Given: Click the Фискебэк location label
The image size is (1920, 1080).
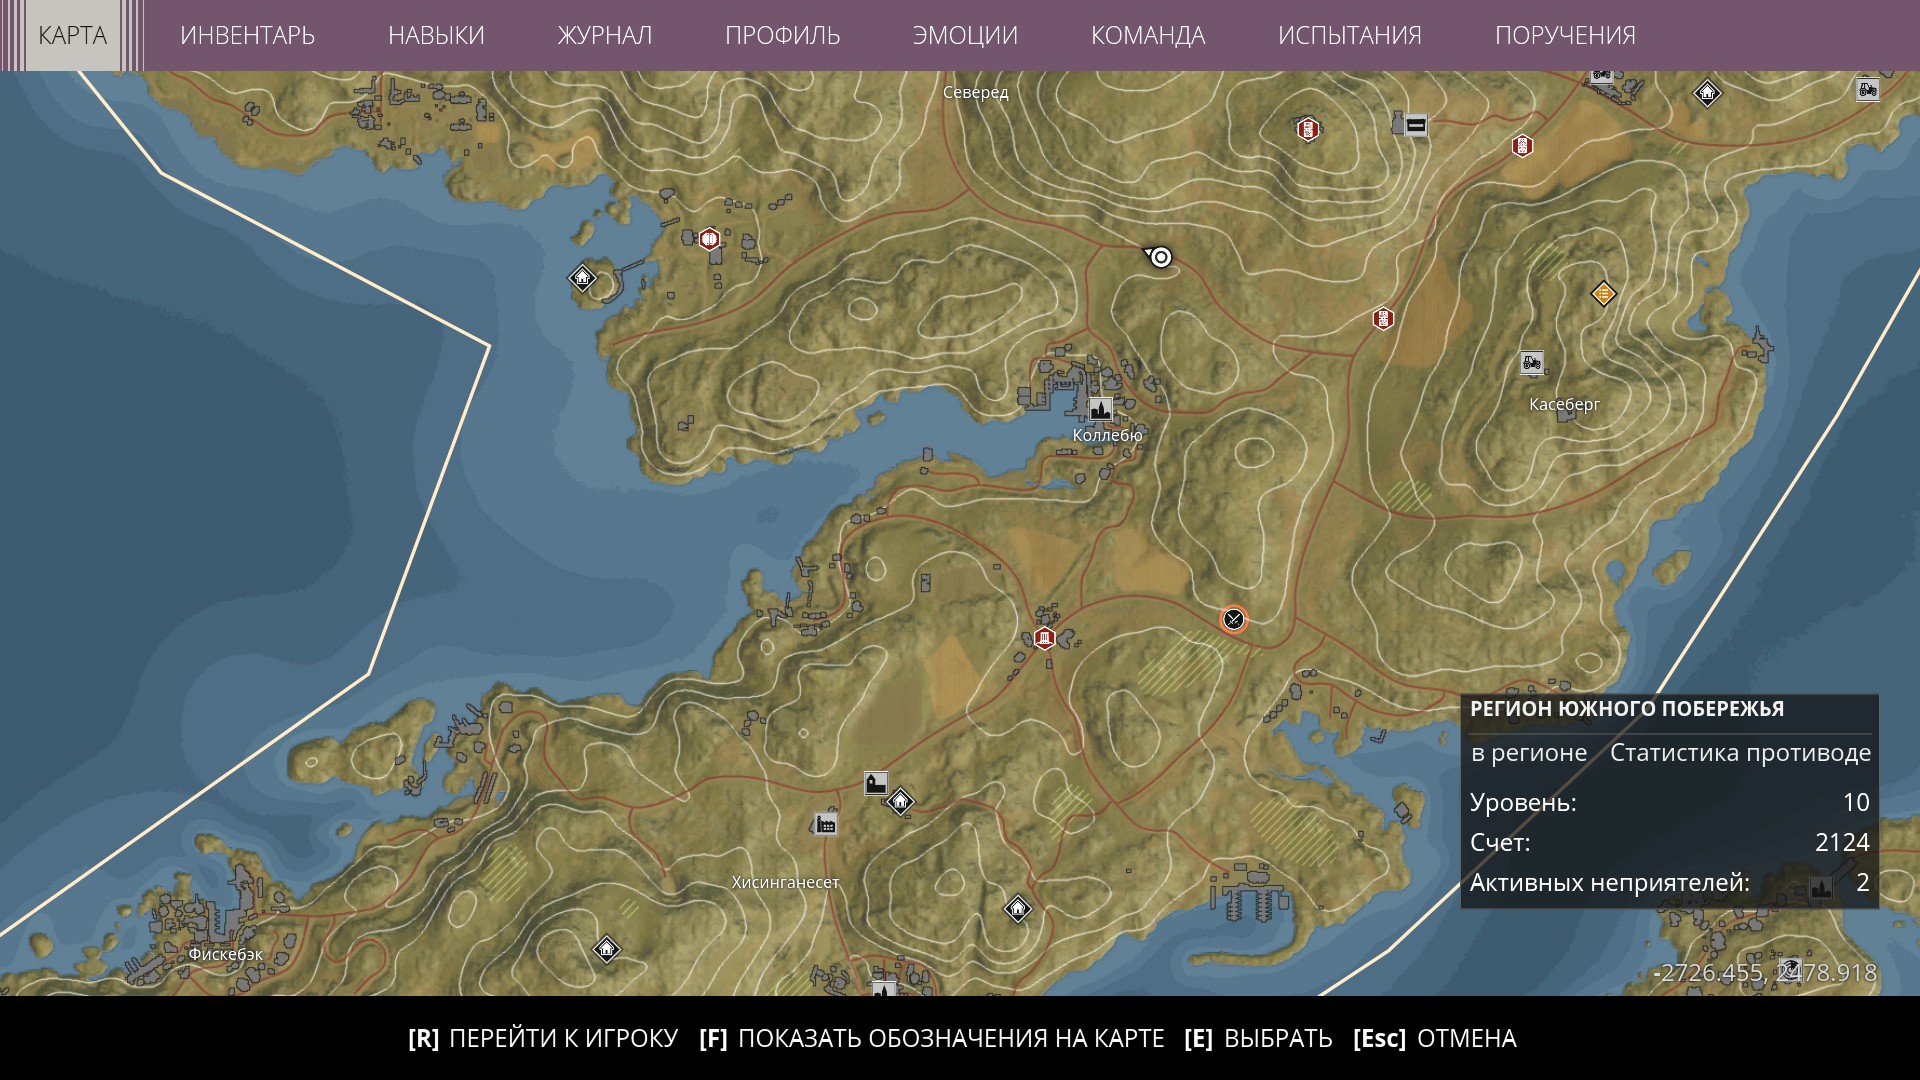Looking at the screenshot, I should pyautogui.click(x=226, y=954).
